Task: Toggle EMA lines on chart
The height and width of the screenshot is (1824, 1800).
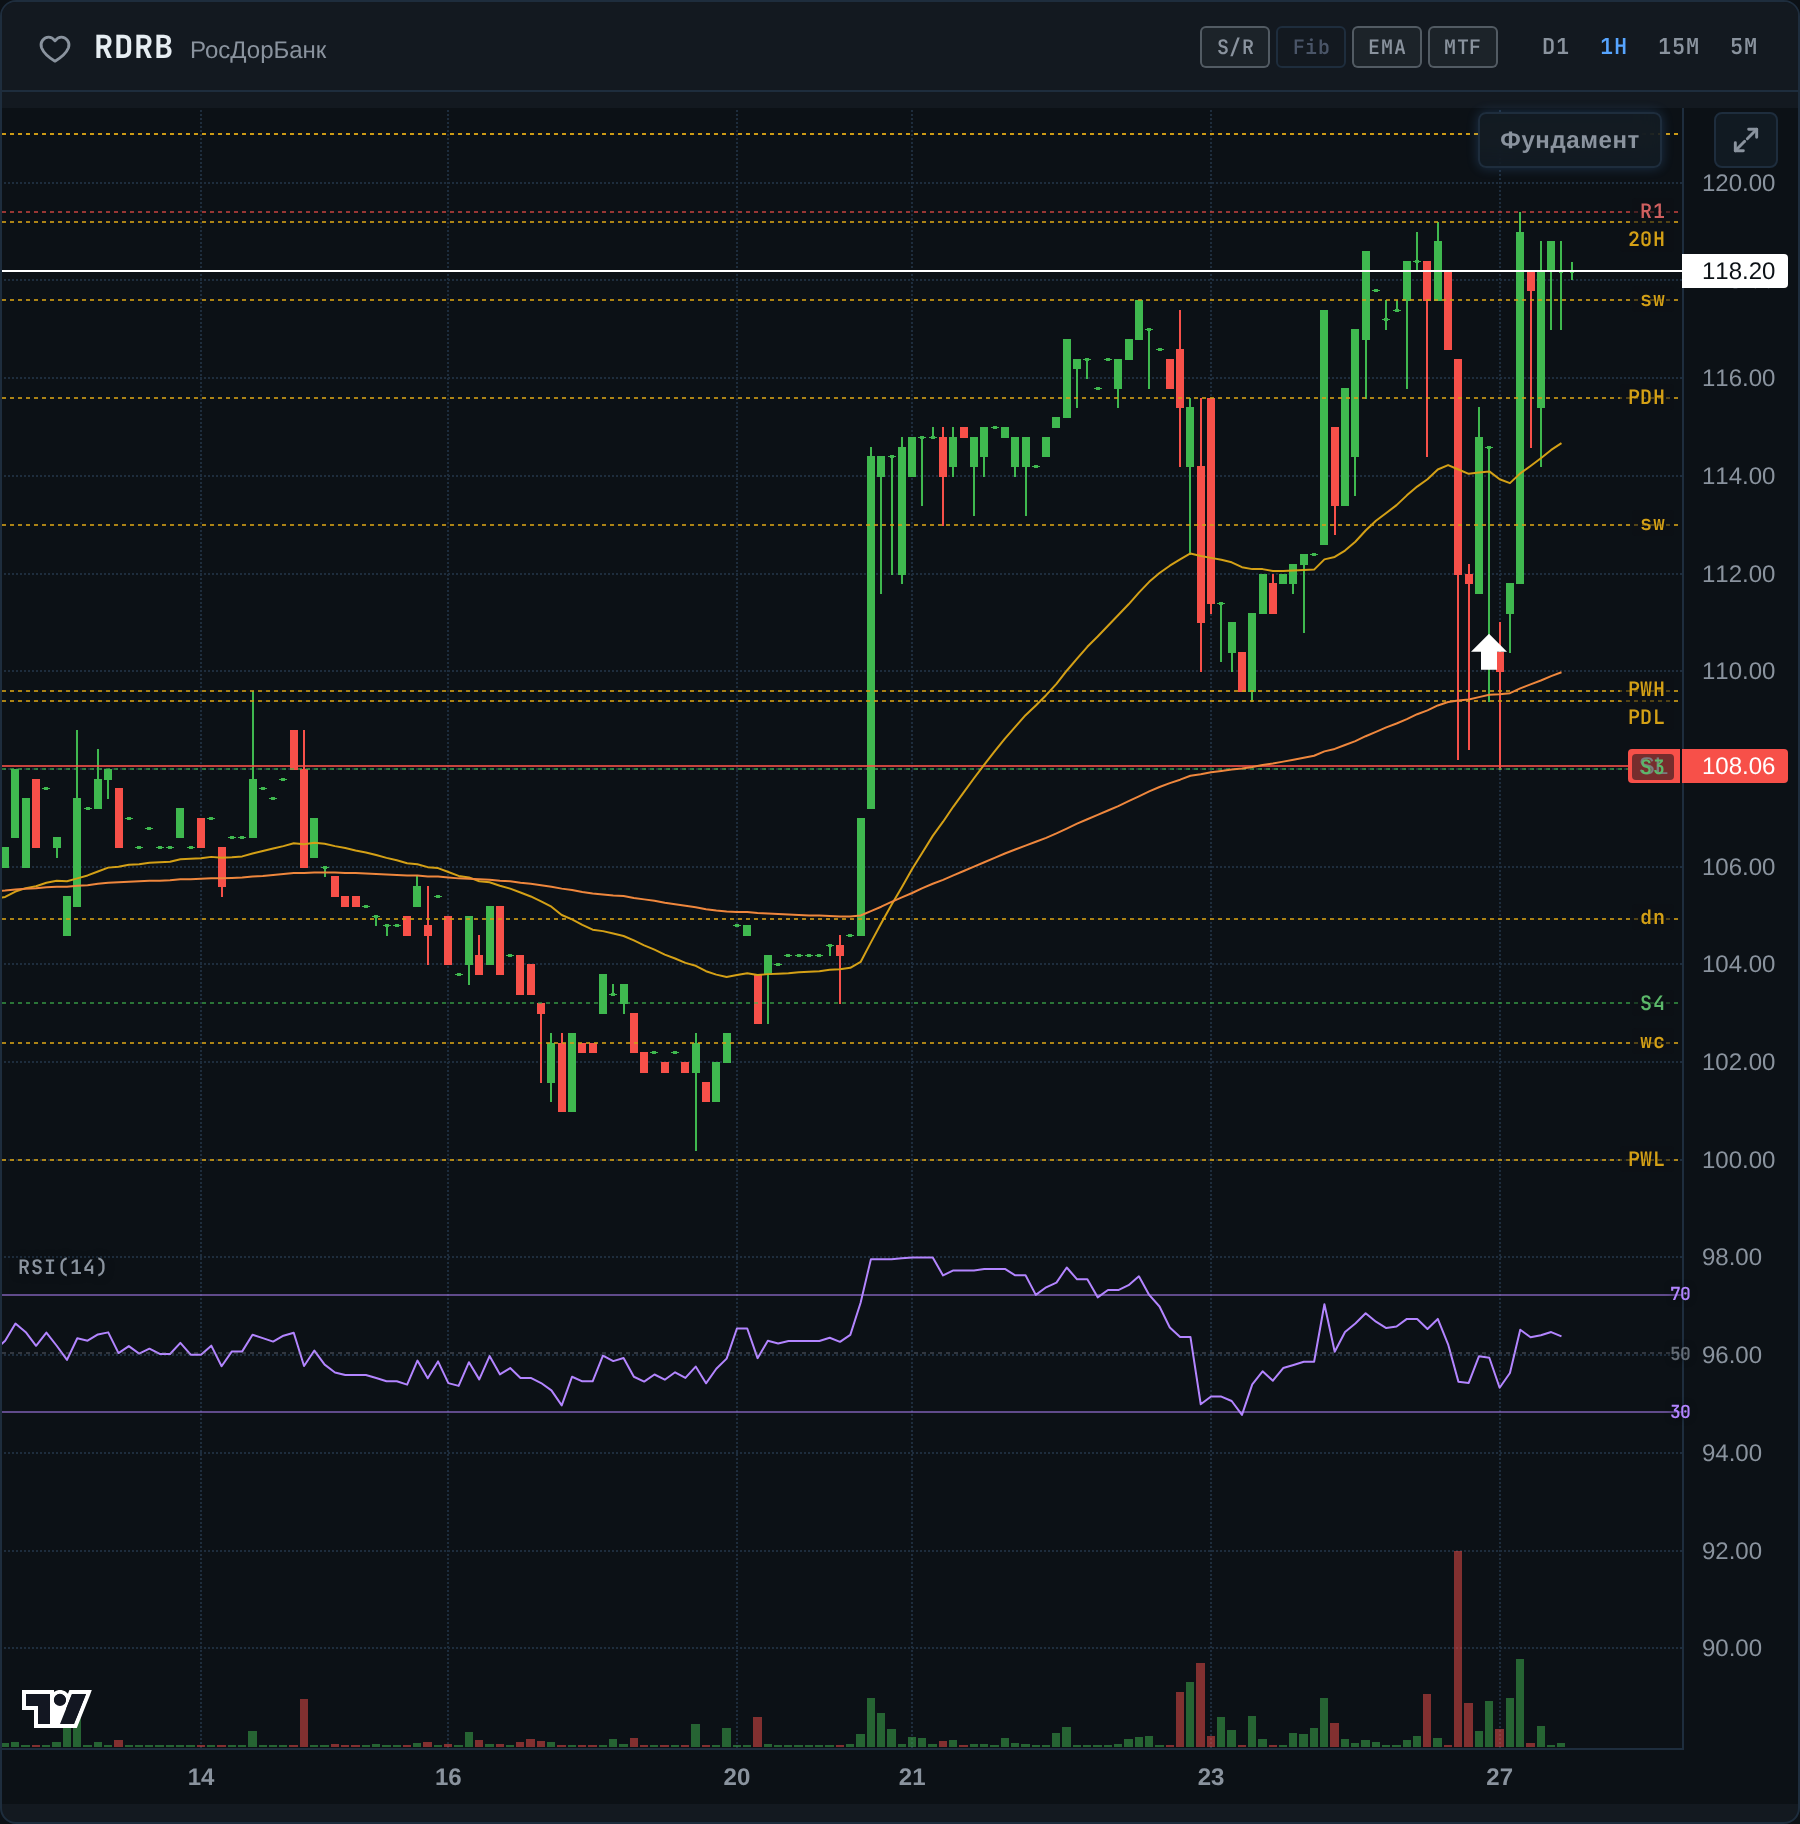Action: pyautogui.click(x=1387, y=47)
